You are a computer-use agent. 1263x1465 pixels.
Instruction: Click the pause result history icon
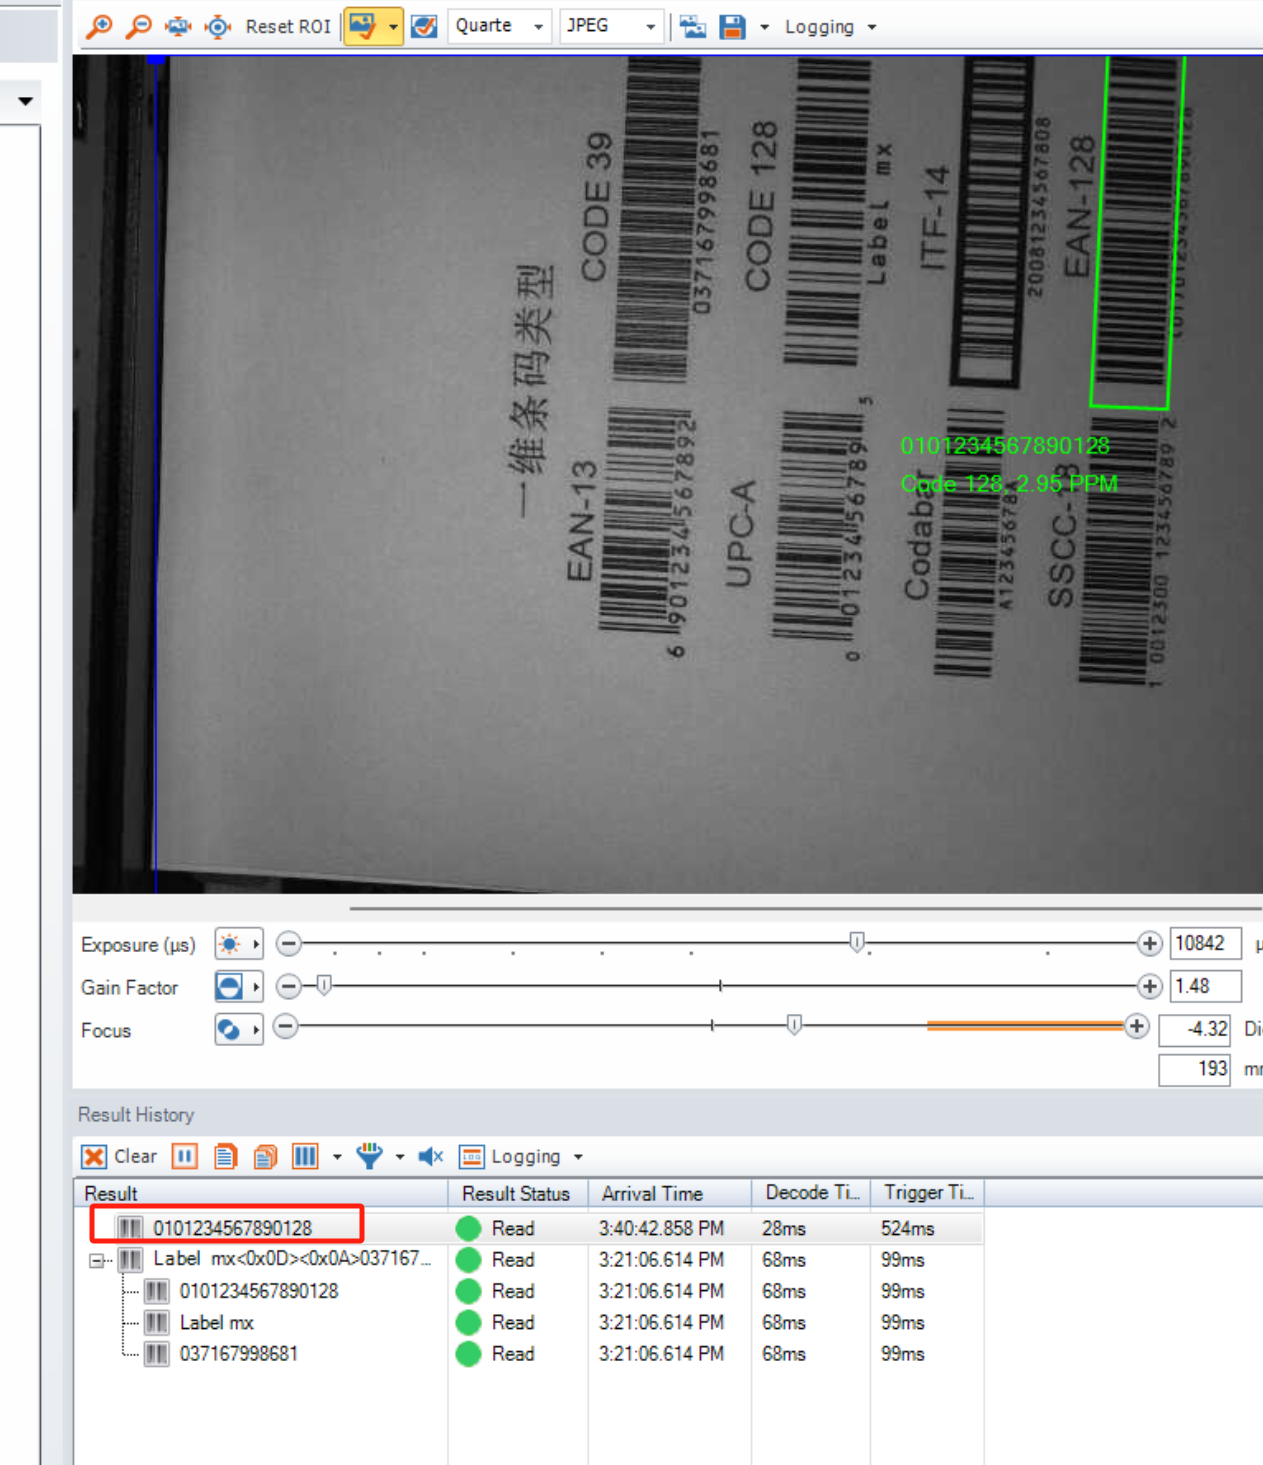pos(184,1157)
